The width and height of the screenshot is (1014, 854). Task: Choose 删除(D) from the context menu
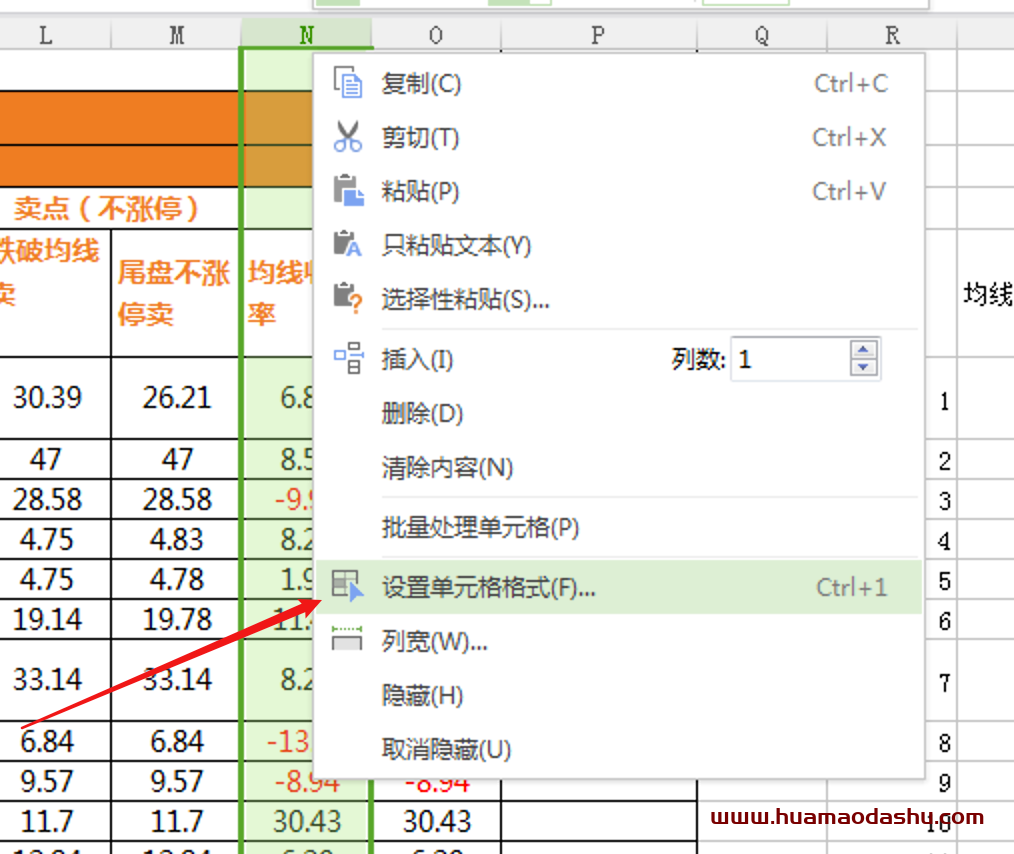[x=618, y=413]
